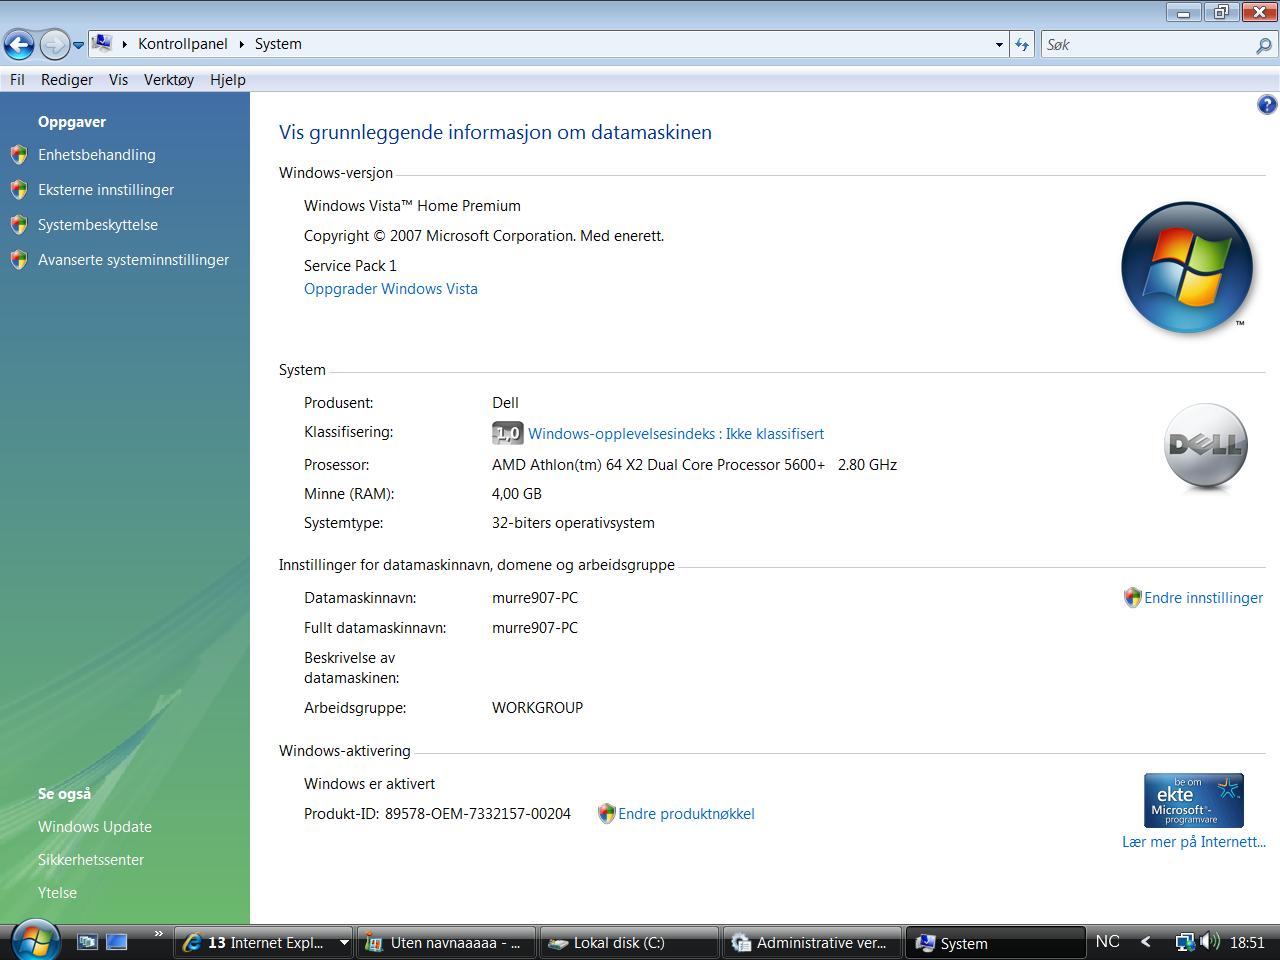Click the computer icon in the address bar

tap(101, 43)
